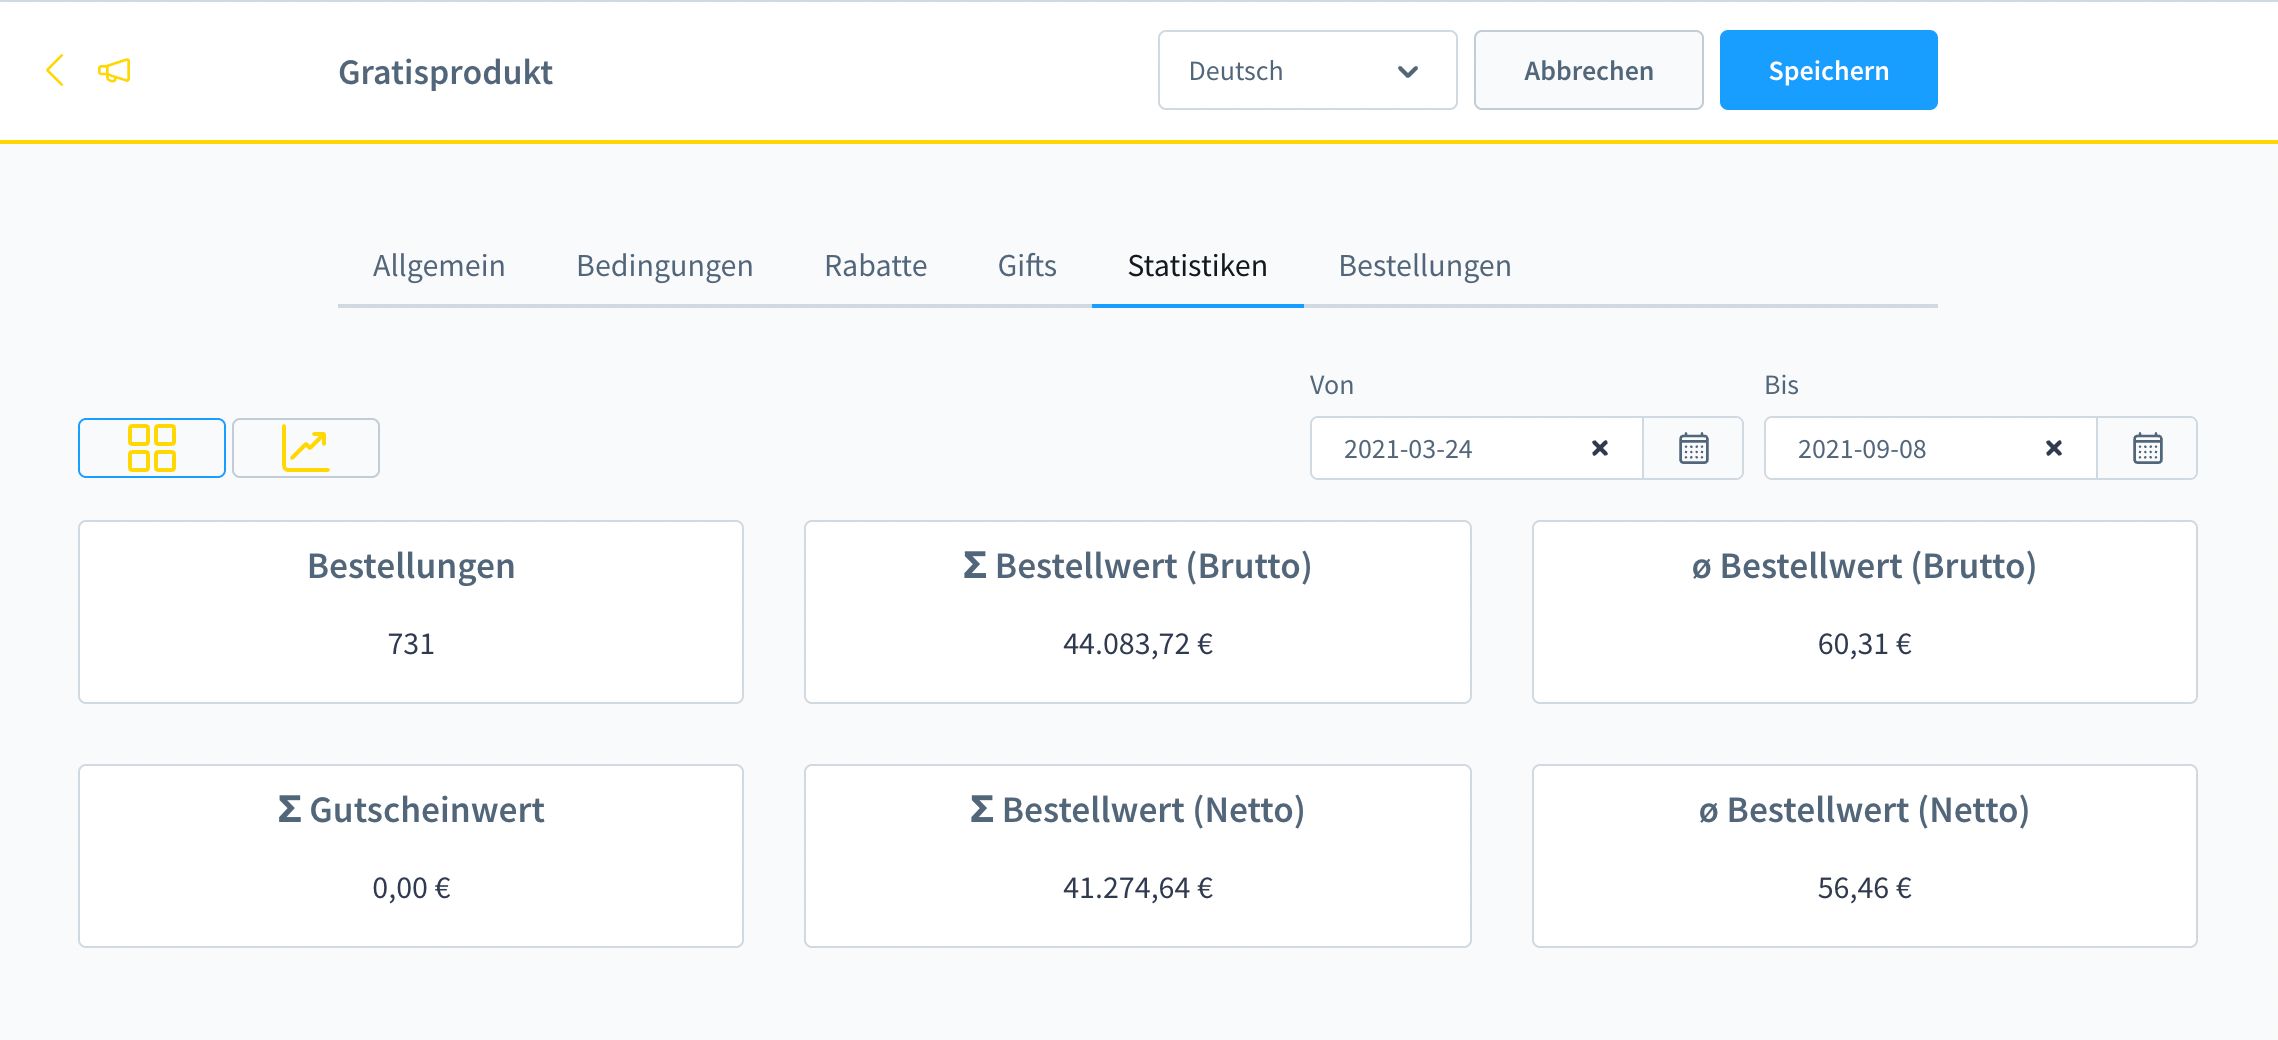Screen dimensions: 2278x1040
Task: Switch to the Gifts tab
Action: pos(1027,266)
